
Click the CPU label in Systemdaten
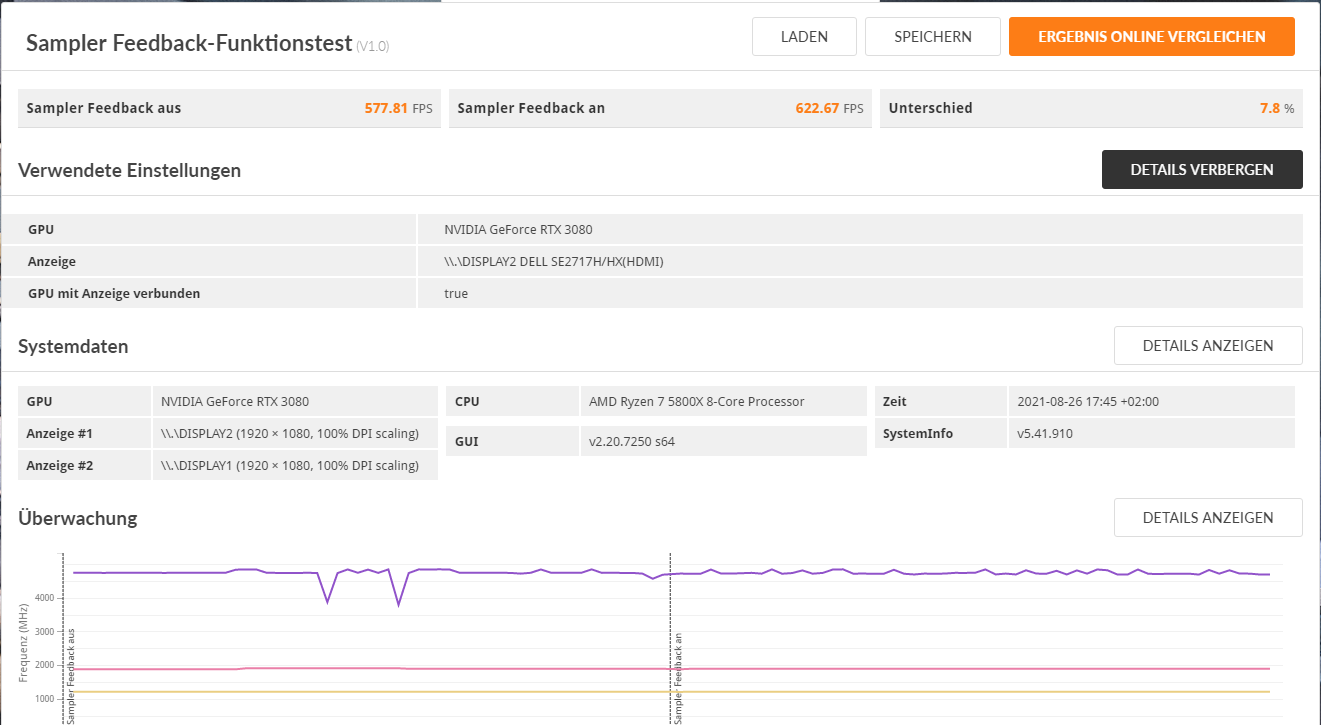467,402
